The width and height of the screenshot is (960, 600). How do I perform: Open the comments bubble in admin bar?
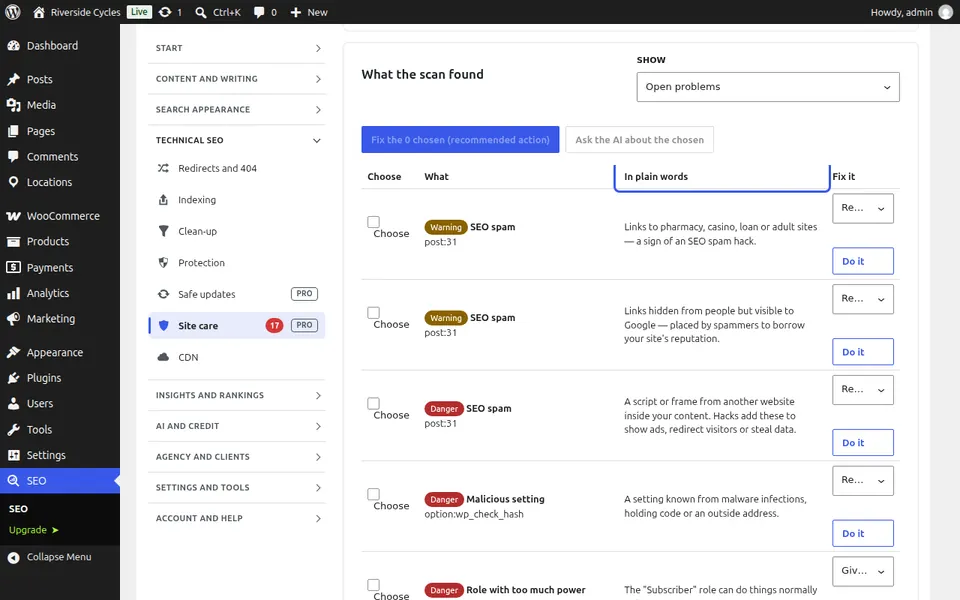pos(259,12)
